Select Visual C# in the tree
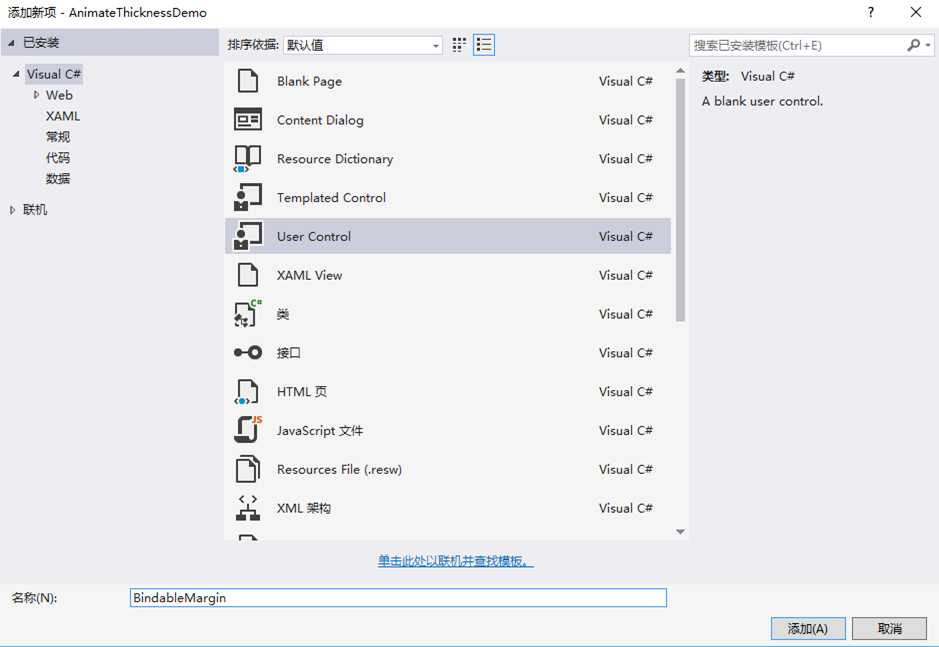The image size is (939, 647). (x=54, y=74)
